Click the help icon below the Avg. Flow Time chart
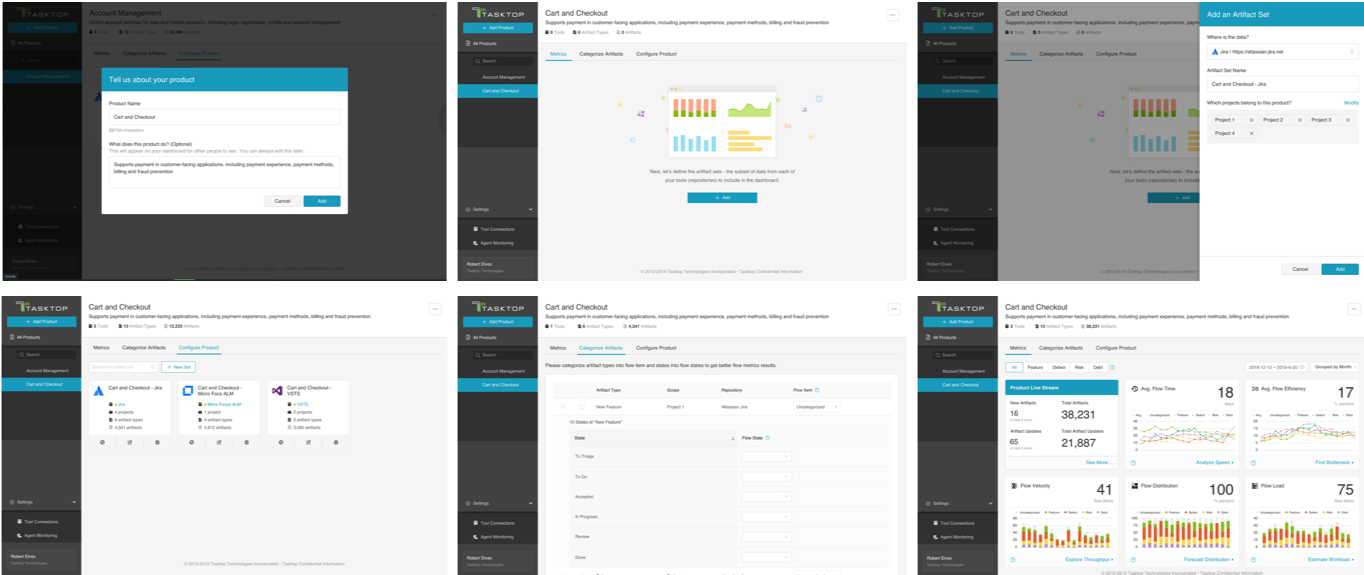The width and height of the screenshot is (1364, 575). pos(1133,463)
